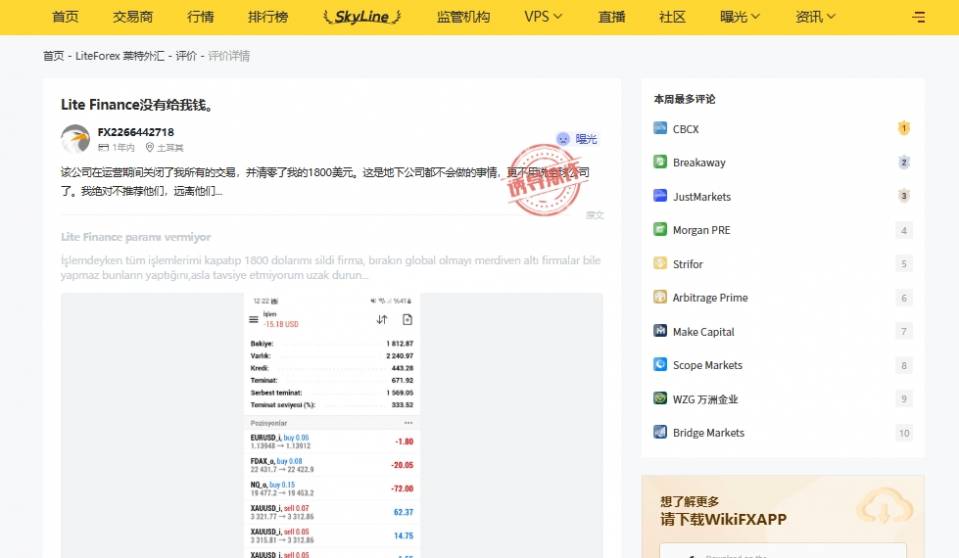Open the Bridge Markets broker link
Screen dimensions: 959x558
pyautogui.click(x=708, y=433)
